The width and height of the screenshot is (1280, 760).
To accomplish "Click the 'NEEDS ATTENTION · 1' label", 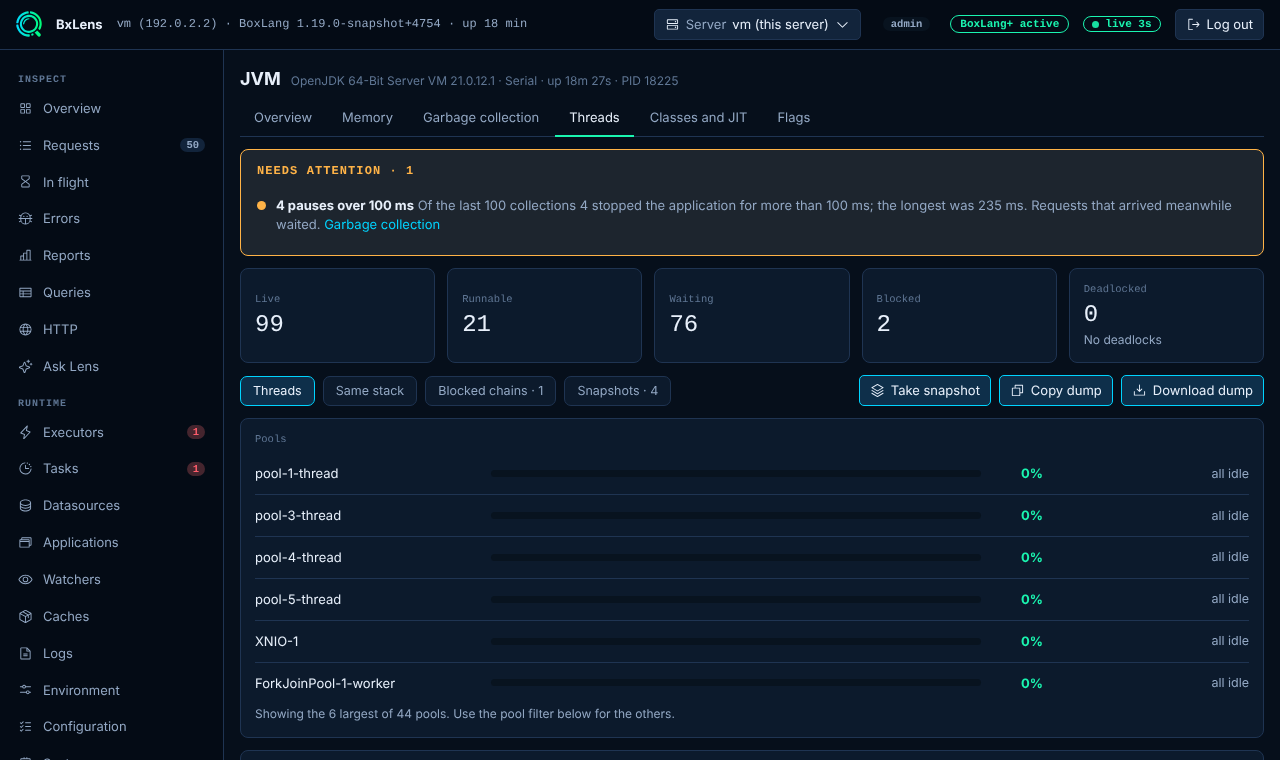I will coord(335,171).
